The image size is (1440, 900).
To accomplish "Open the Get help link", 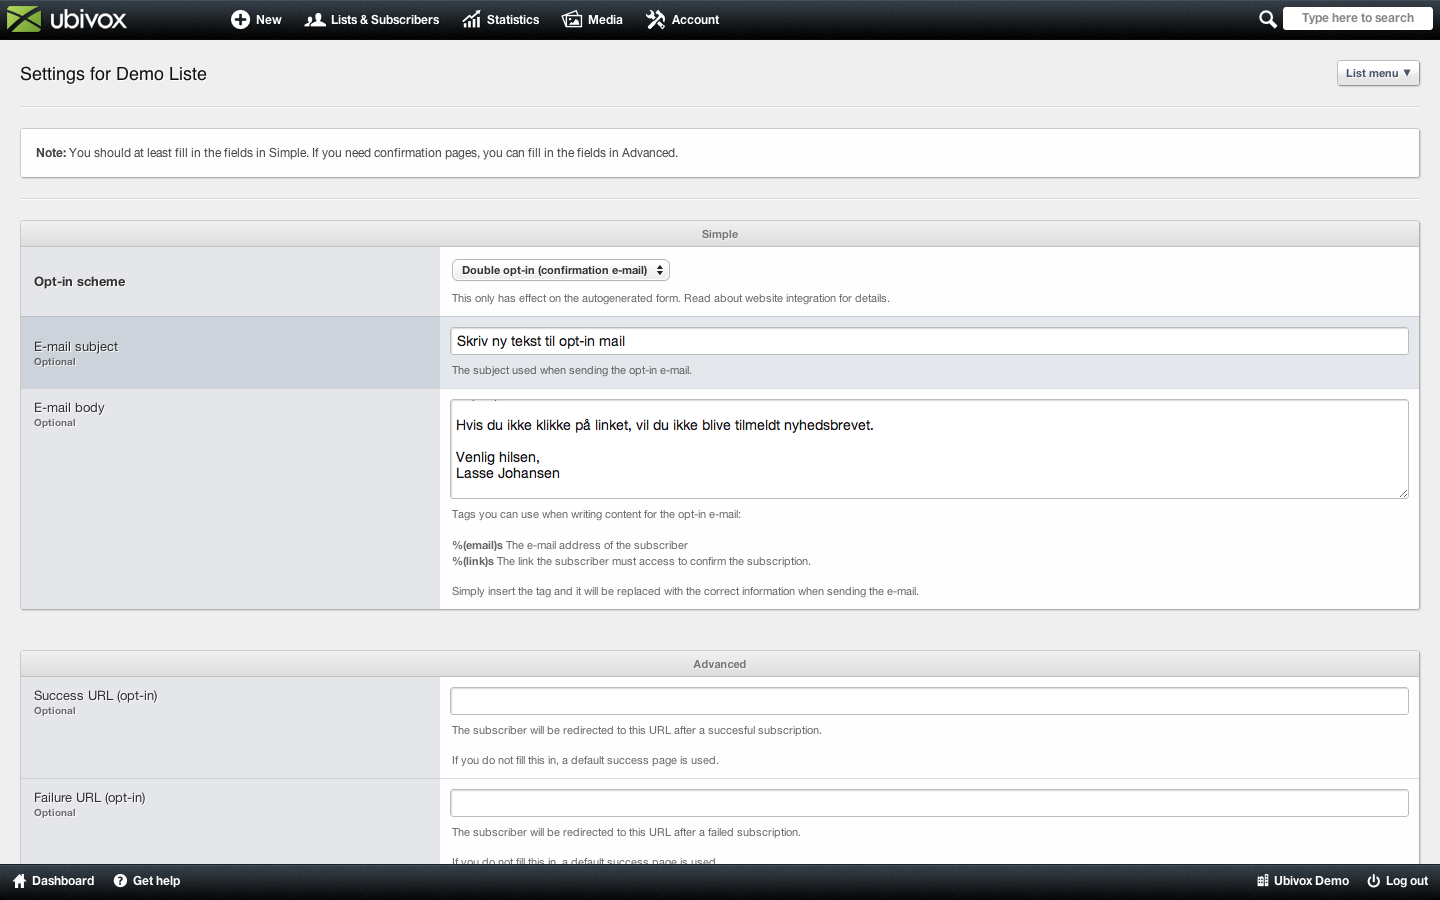I will click(x=147, y=881).
